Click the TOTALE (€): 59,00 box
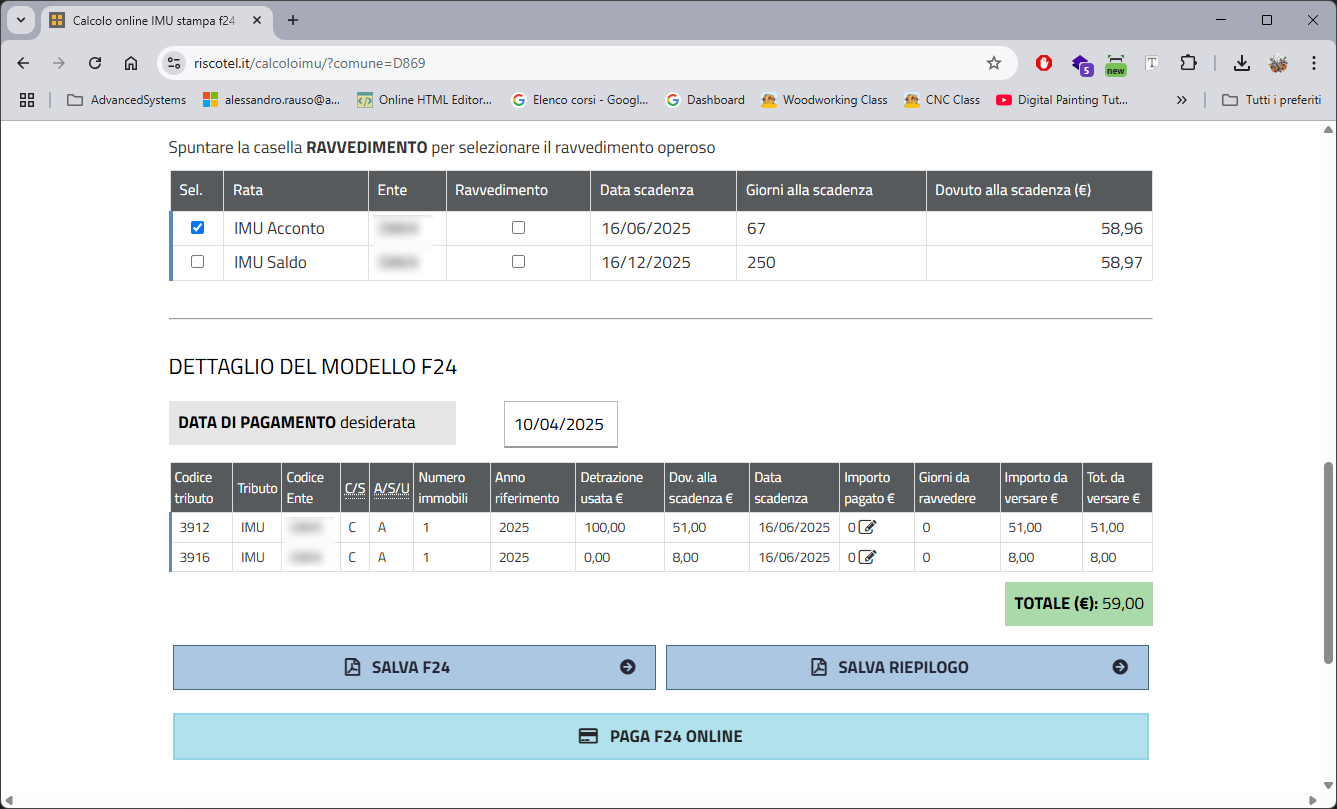Viewport: 1337px width, 809px height. pos(1079,604)
